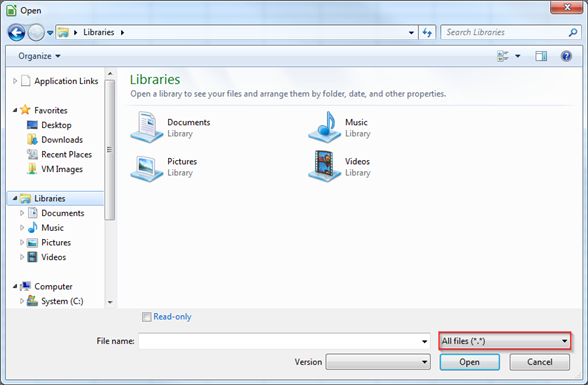Click the File name input field

(279, 341)
